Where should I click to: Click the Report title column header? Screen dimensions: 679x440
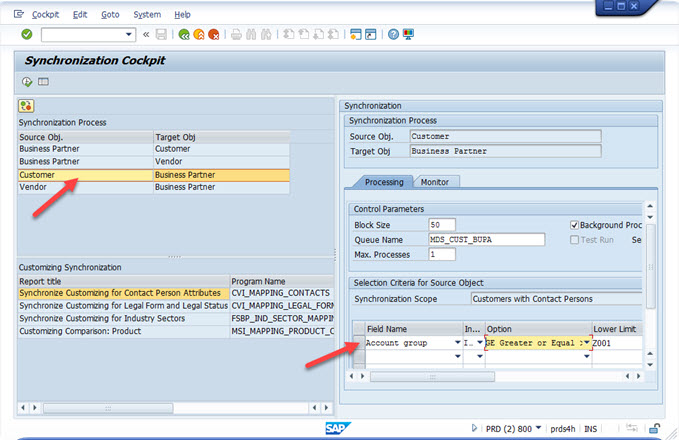[124, 281]
